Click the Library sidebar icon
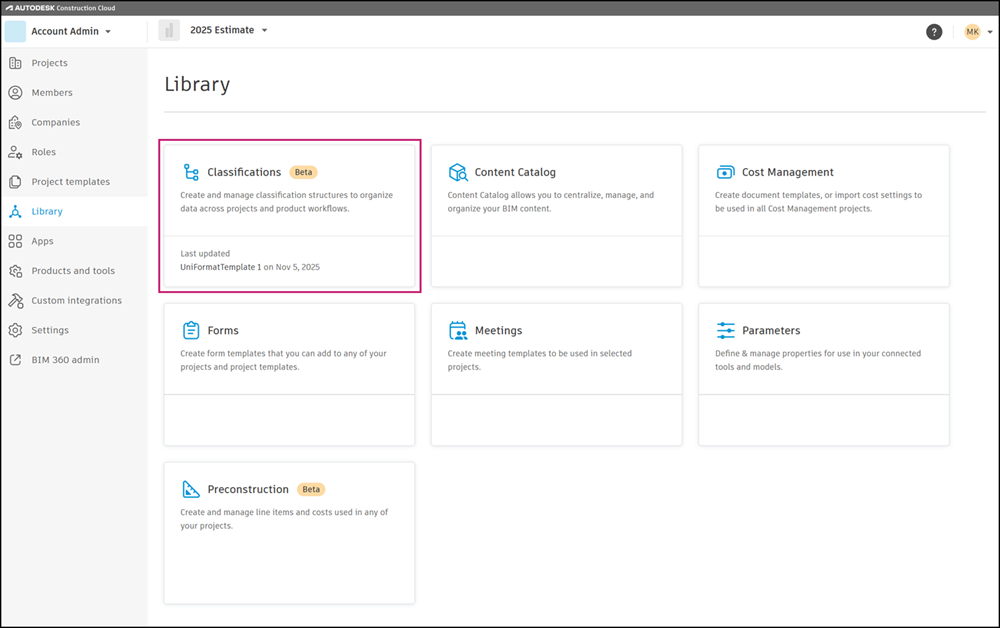Viewport: 1000px width, 628px height. pyautogui.click(x=15, y=212)
